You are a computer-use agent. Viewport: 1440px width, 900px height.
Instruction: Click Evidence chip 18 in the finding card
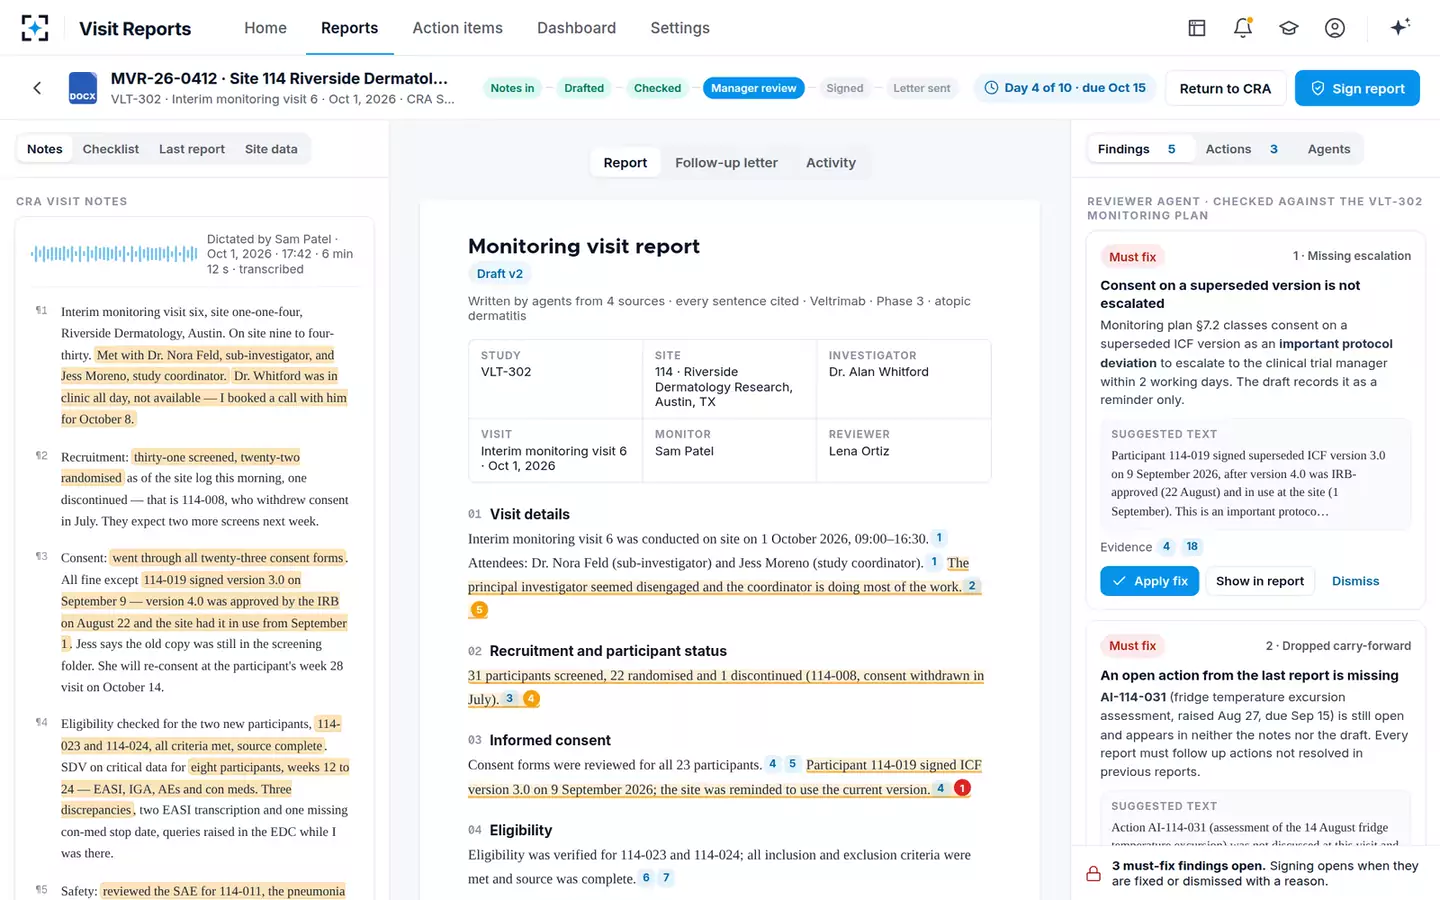[x=1192, y=547]
